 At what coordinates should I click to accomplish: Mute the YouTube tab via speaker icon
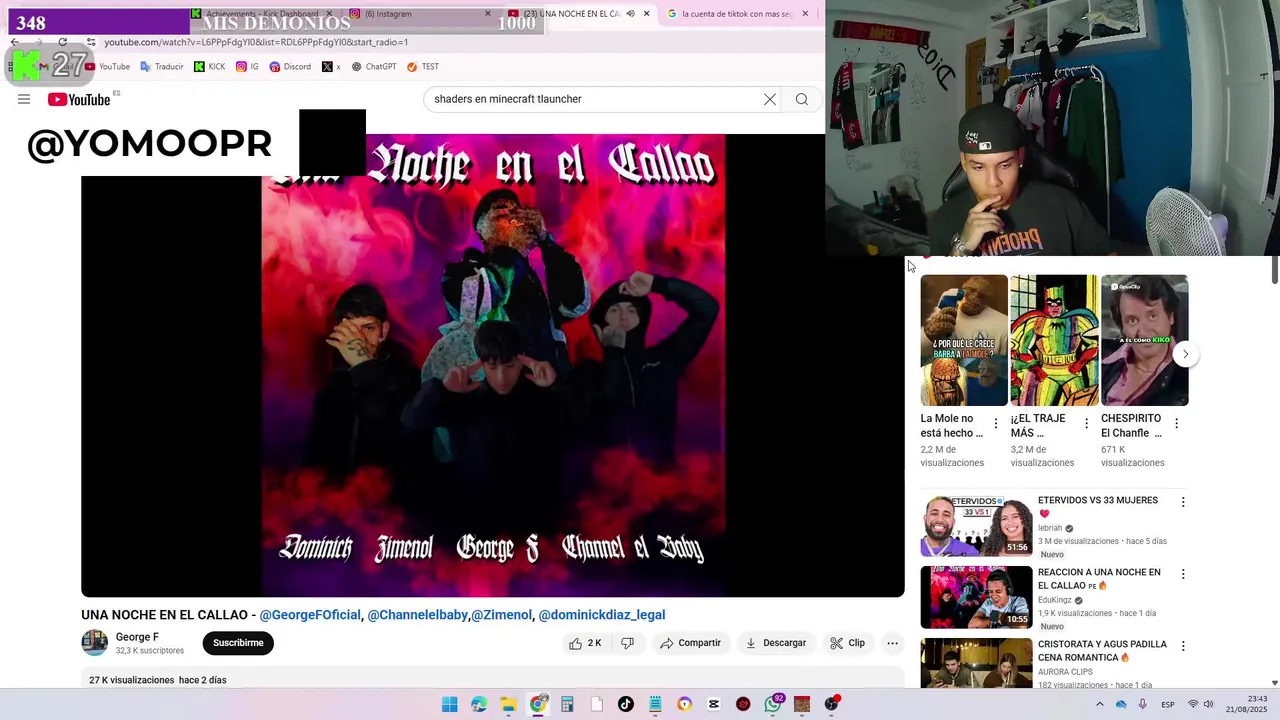(x=630, y=14)
